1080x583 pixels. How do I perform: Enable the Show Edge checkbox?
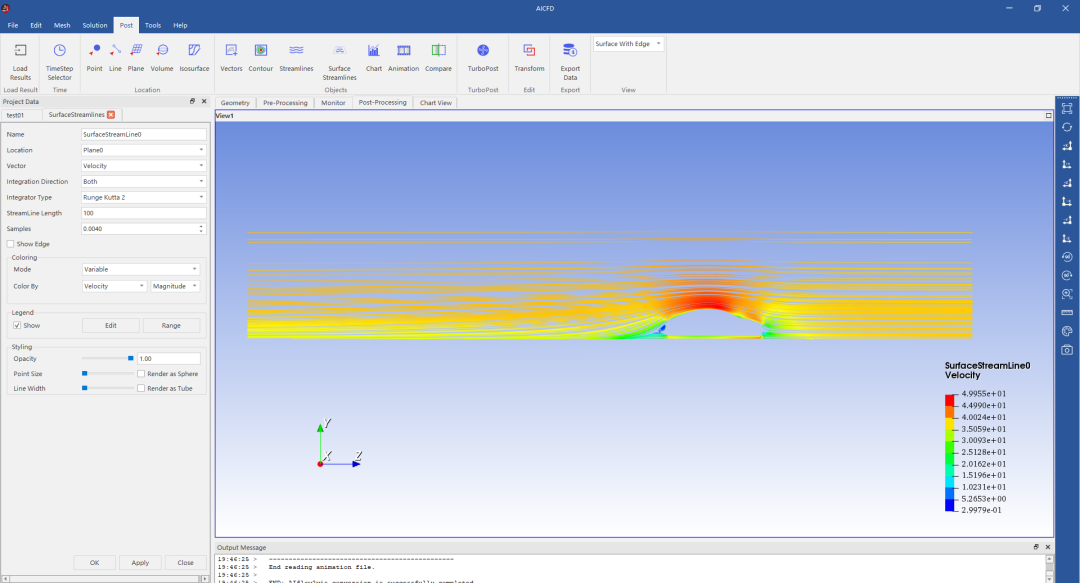point(10,244)
